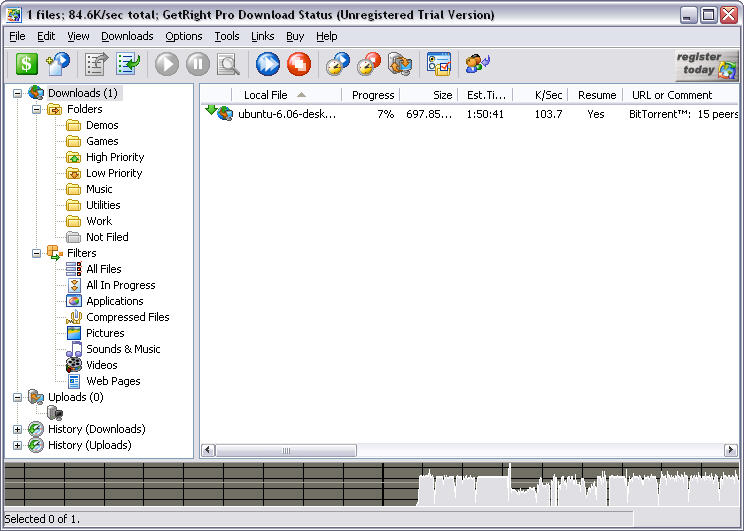The image size is (744, 531).
Task: Open the Help menu
Action: (326, 36)
